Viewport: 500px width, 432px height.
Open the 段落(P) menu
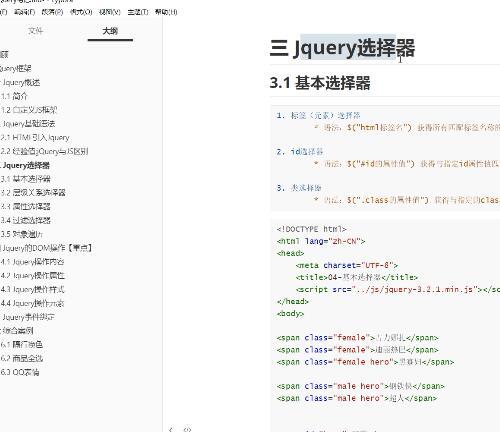(52, 12)
